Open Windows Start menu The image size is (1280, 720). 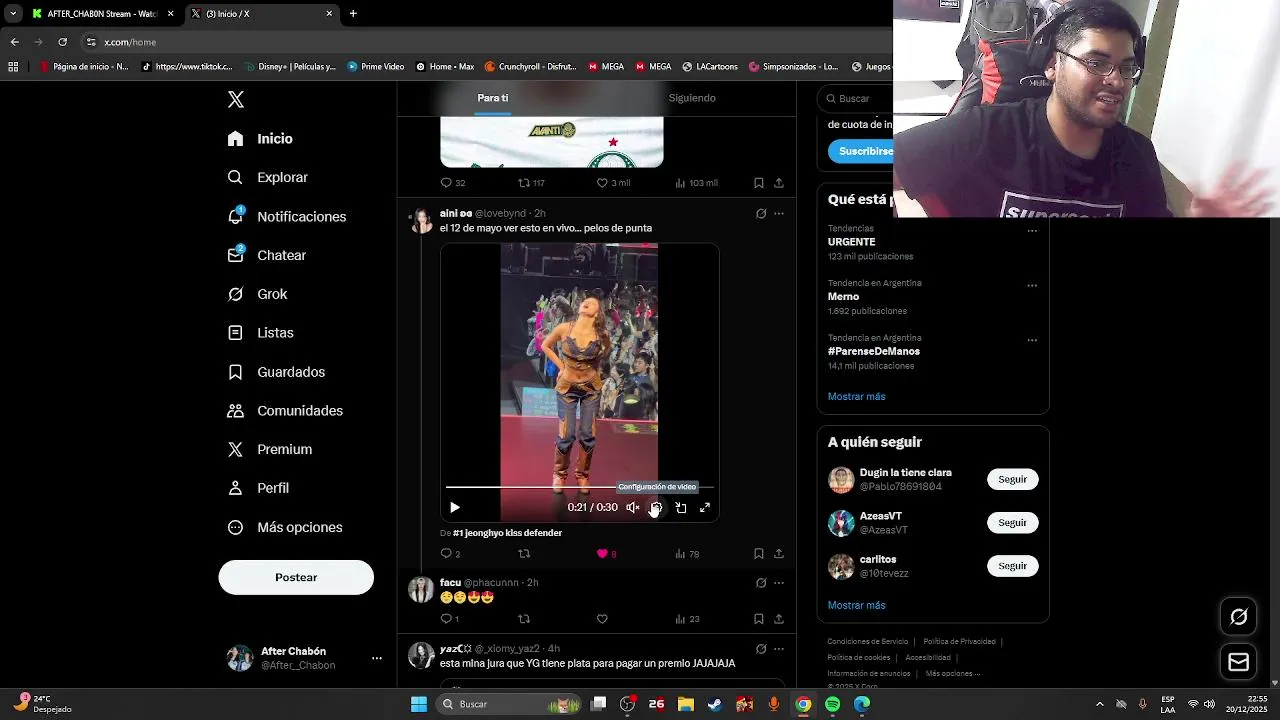tap(419, 704)
